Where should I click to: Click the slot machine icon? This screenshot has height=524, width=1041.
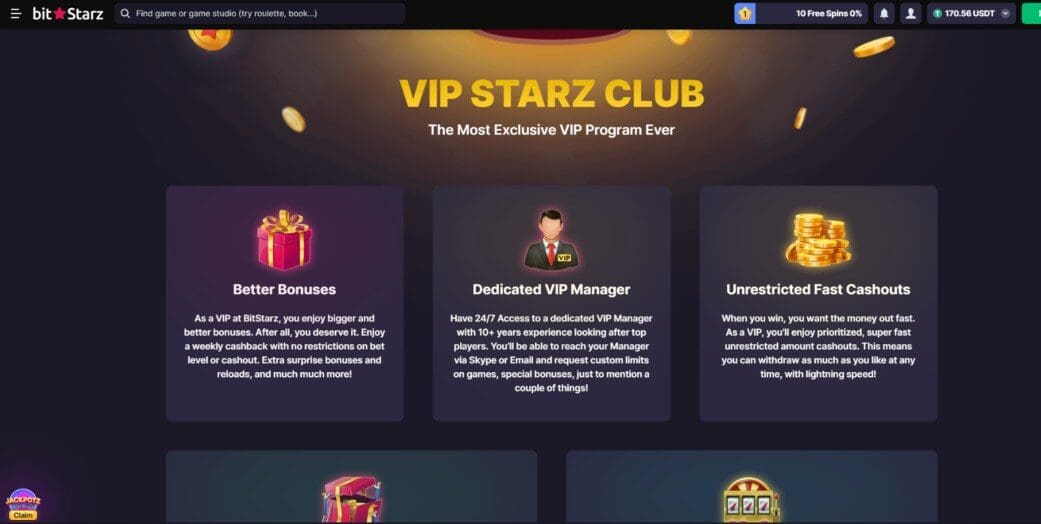[x=751, y=499]
